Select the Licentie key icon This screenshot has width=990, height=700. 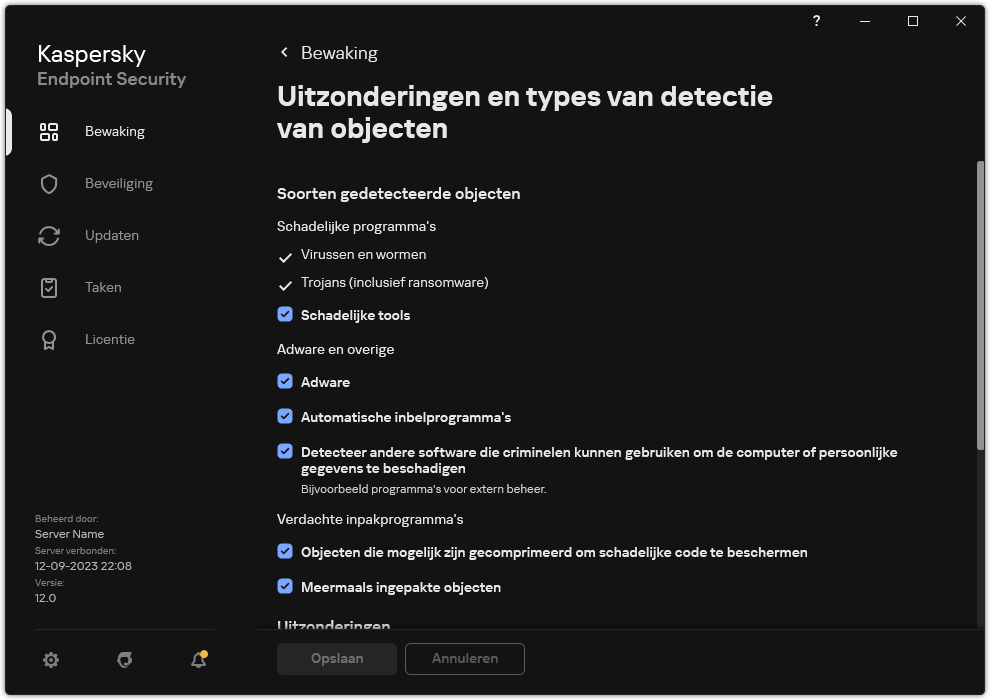click(x=49, y=339)
